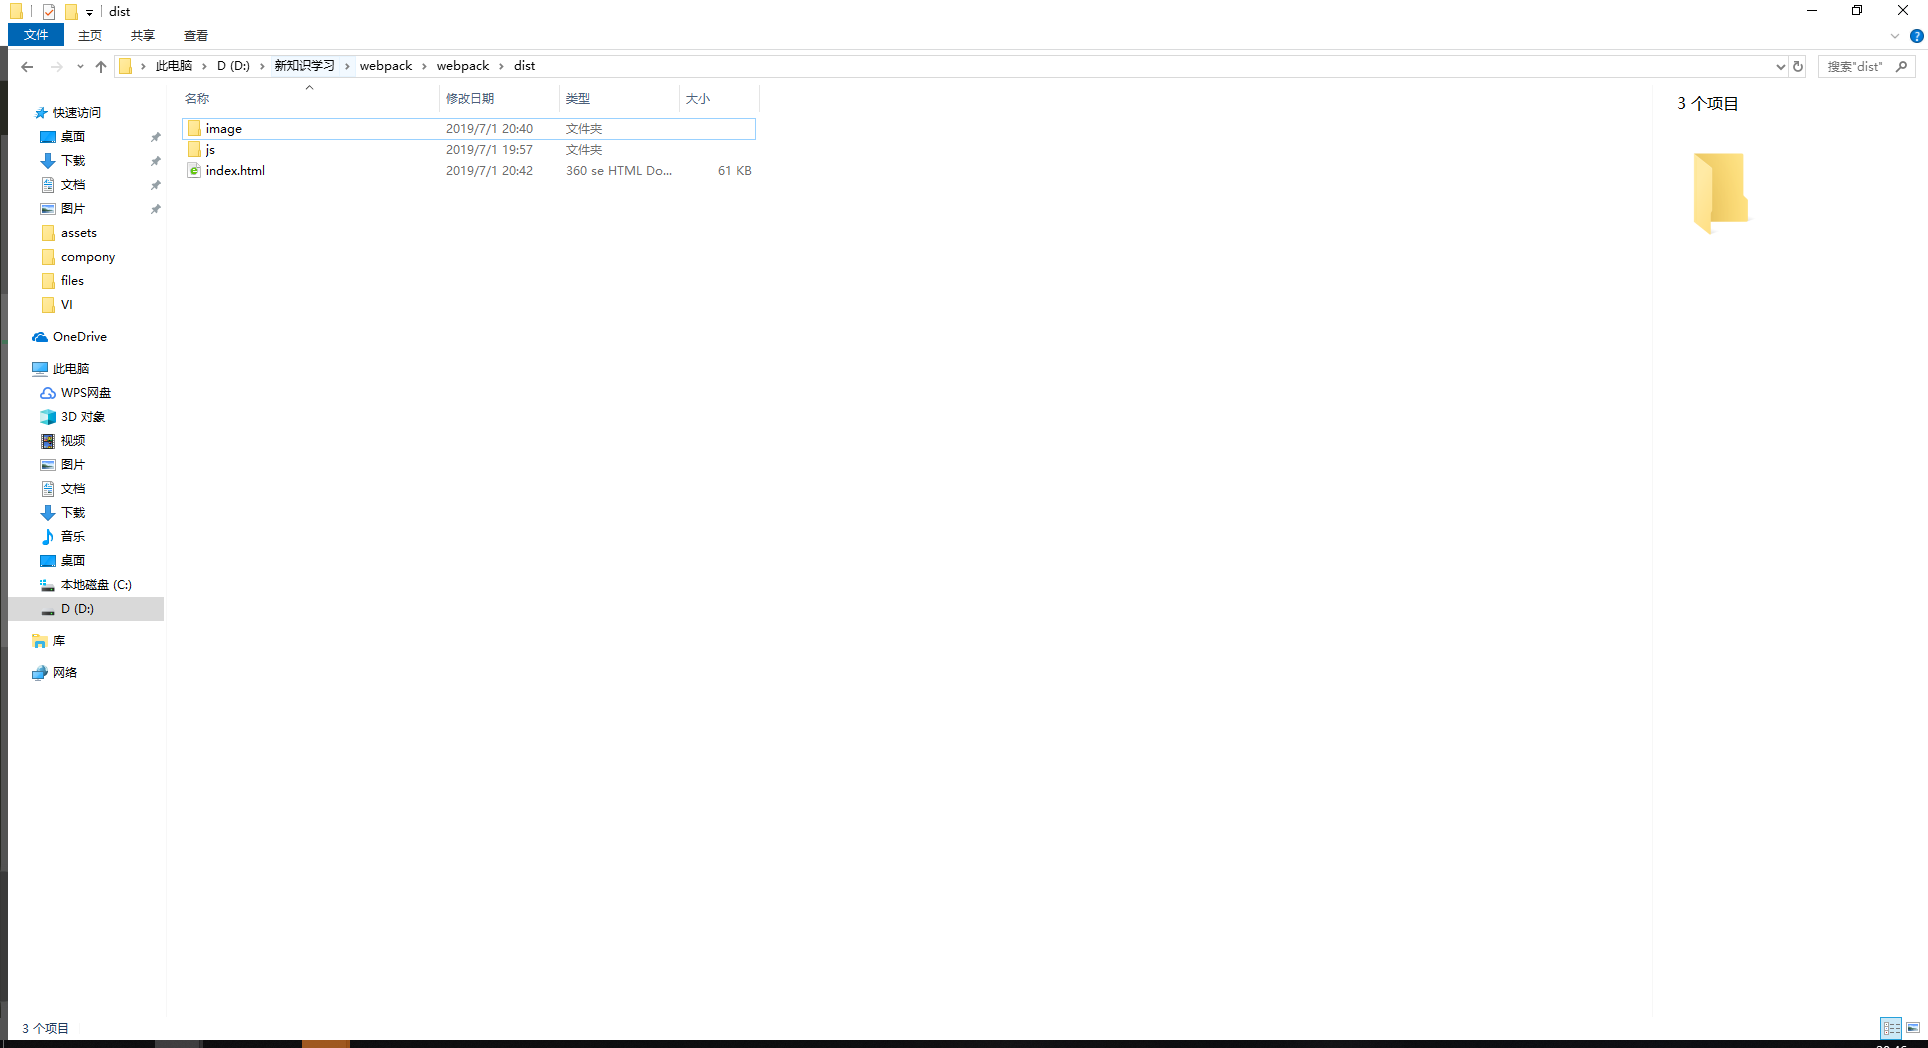Open 库 in navigation pane

[x=58, y=641]
